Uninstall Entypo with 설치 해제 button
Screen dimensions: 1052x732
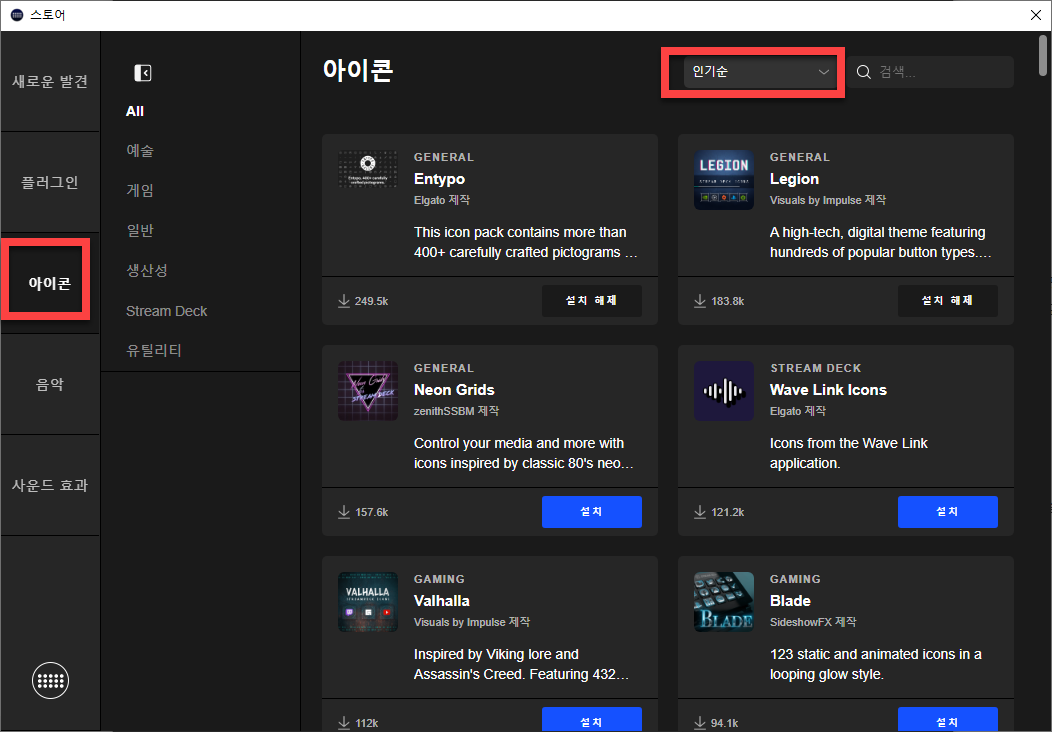[592, 301]
